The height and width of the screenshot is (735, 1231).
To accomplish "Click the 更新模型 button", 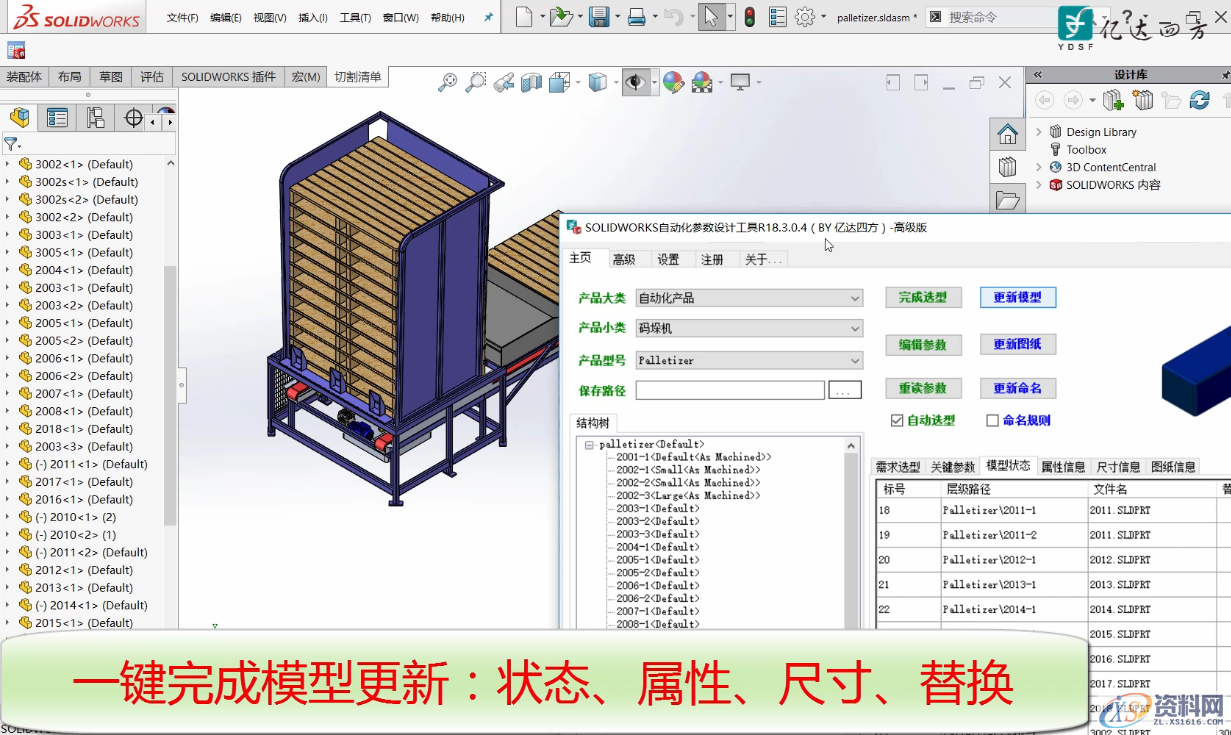I will (x=1017, y=297).
